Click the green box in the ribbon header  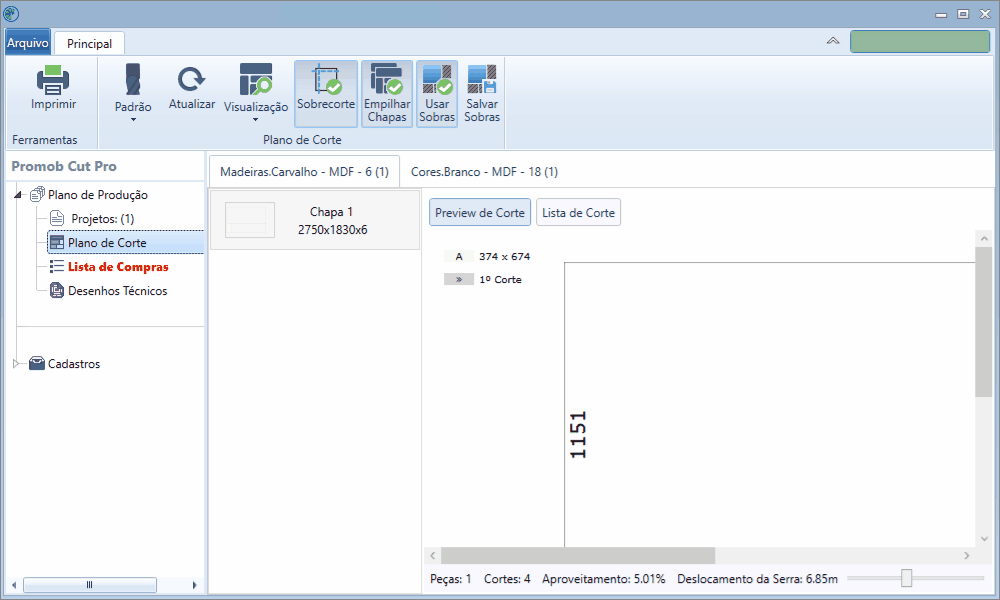point(920,41)
